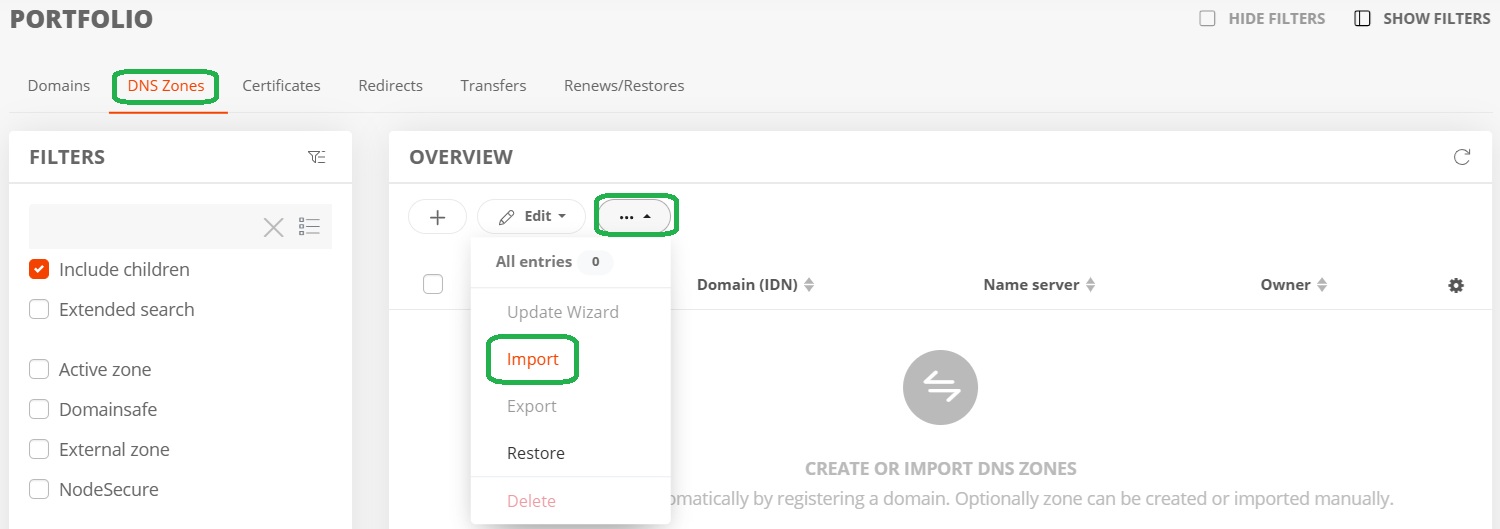The height and width of the screenshot is (529, 1500).
Task: Click the Show Filters layout icon
Action: [x=1361, y=19]
